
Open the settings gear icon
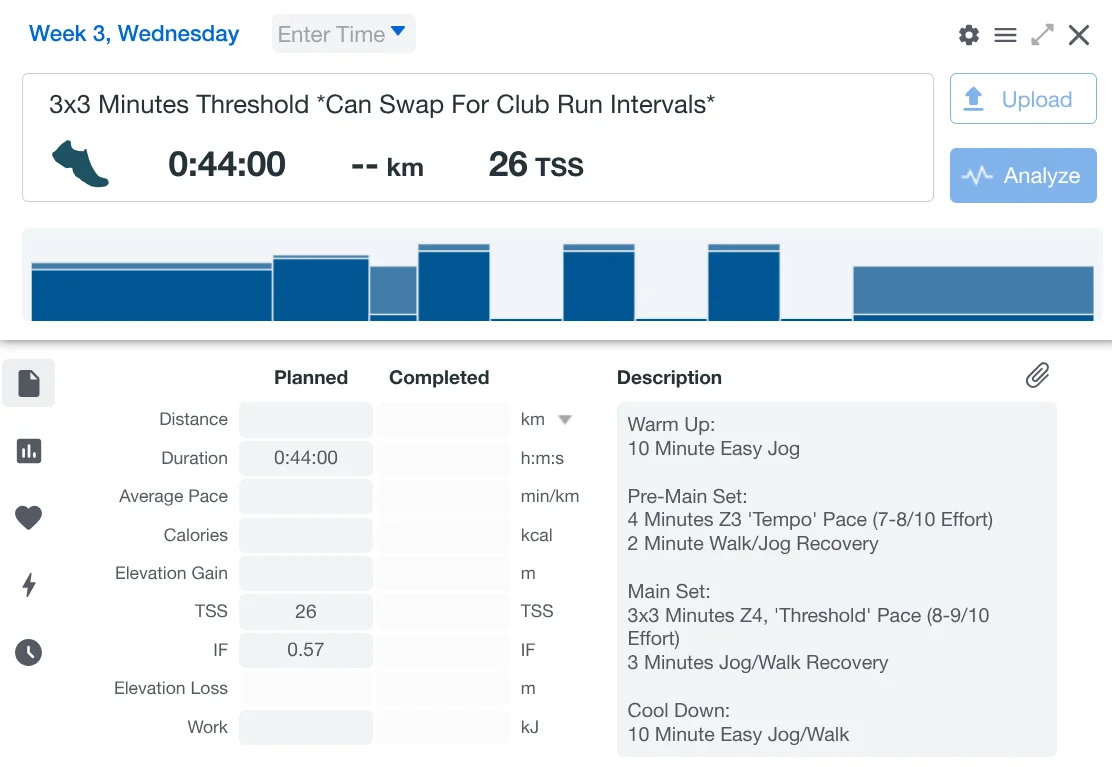(x=968, y=35)
